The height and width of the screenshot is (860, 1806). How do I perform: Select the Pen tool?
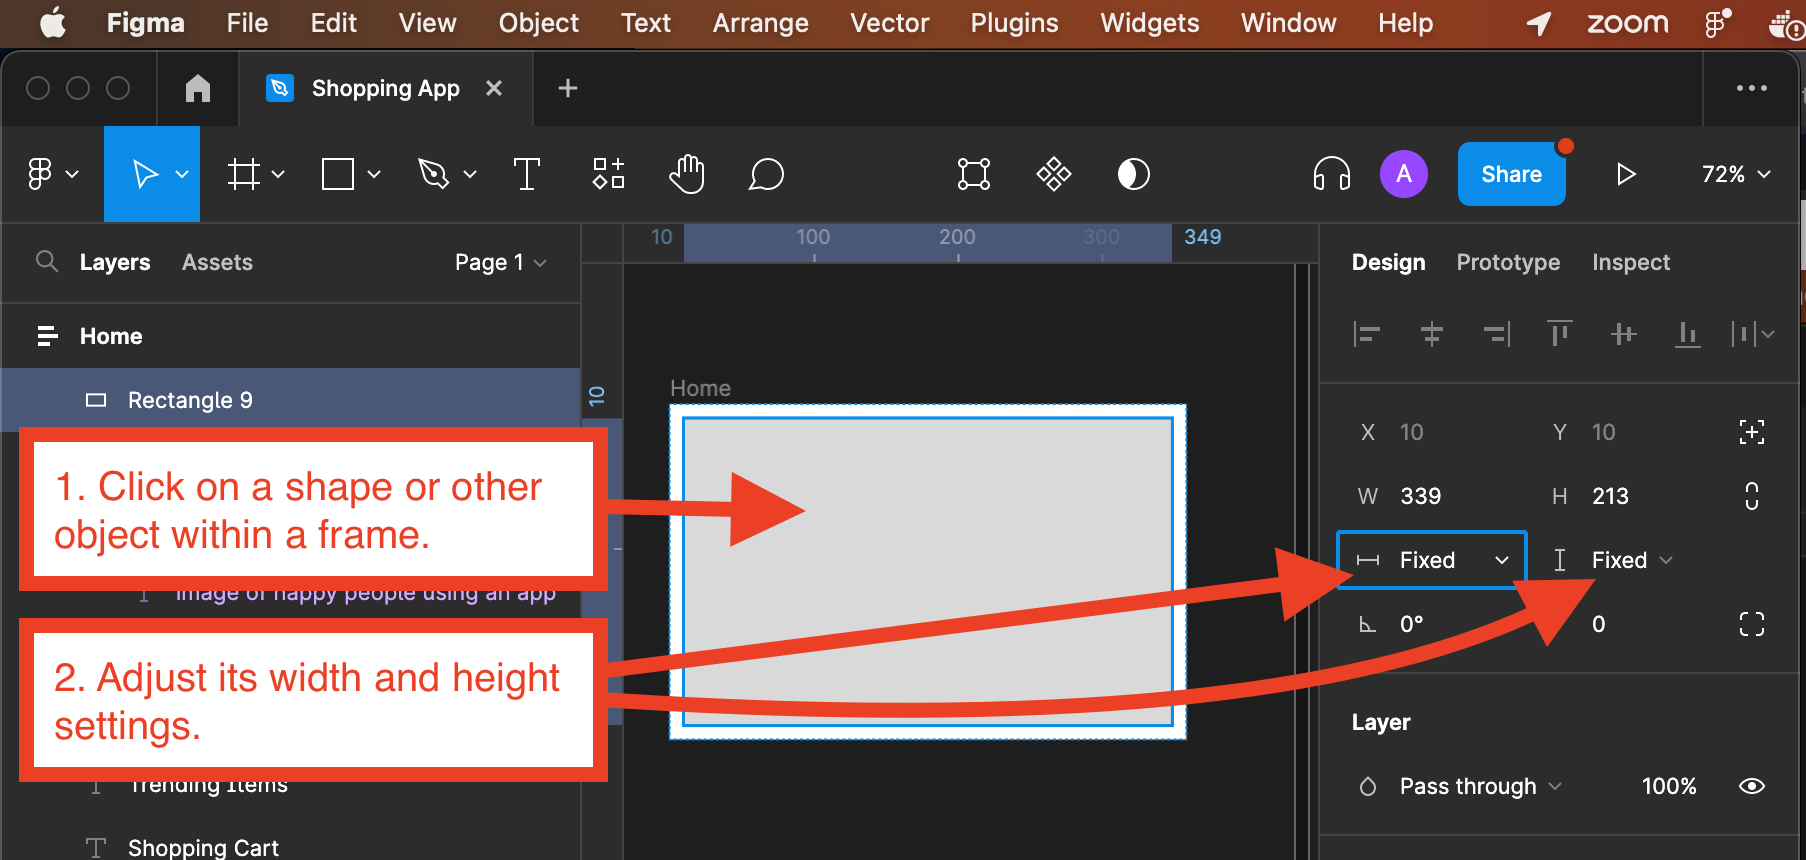[433, 174]
